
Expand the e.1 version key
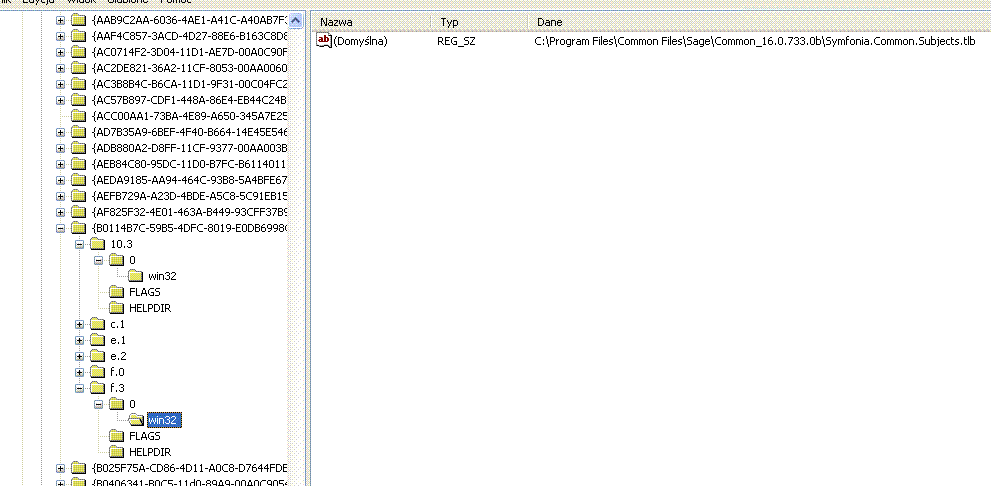coord(80,340)
